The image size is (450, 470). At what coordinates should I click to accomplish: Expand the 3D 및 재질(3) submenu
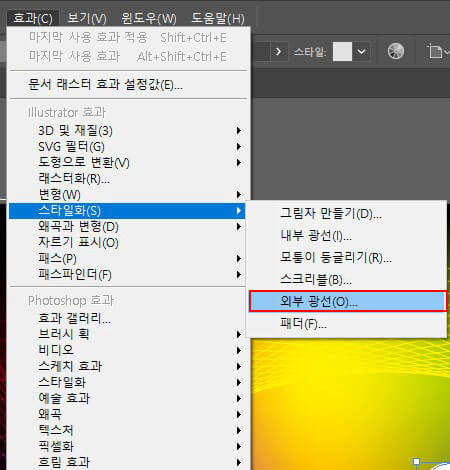(x=128, y=130)
